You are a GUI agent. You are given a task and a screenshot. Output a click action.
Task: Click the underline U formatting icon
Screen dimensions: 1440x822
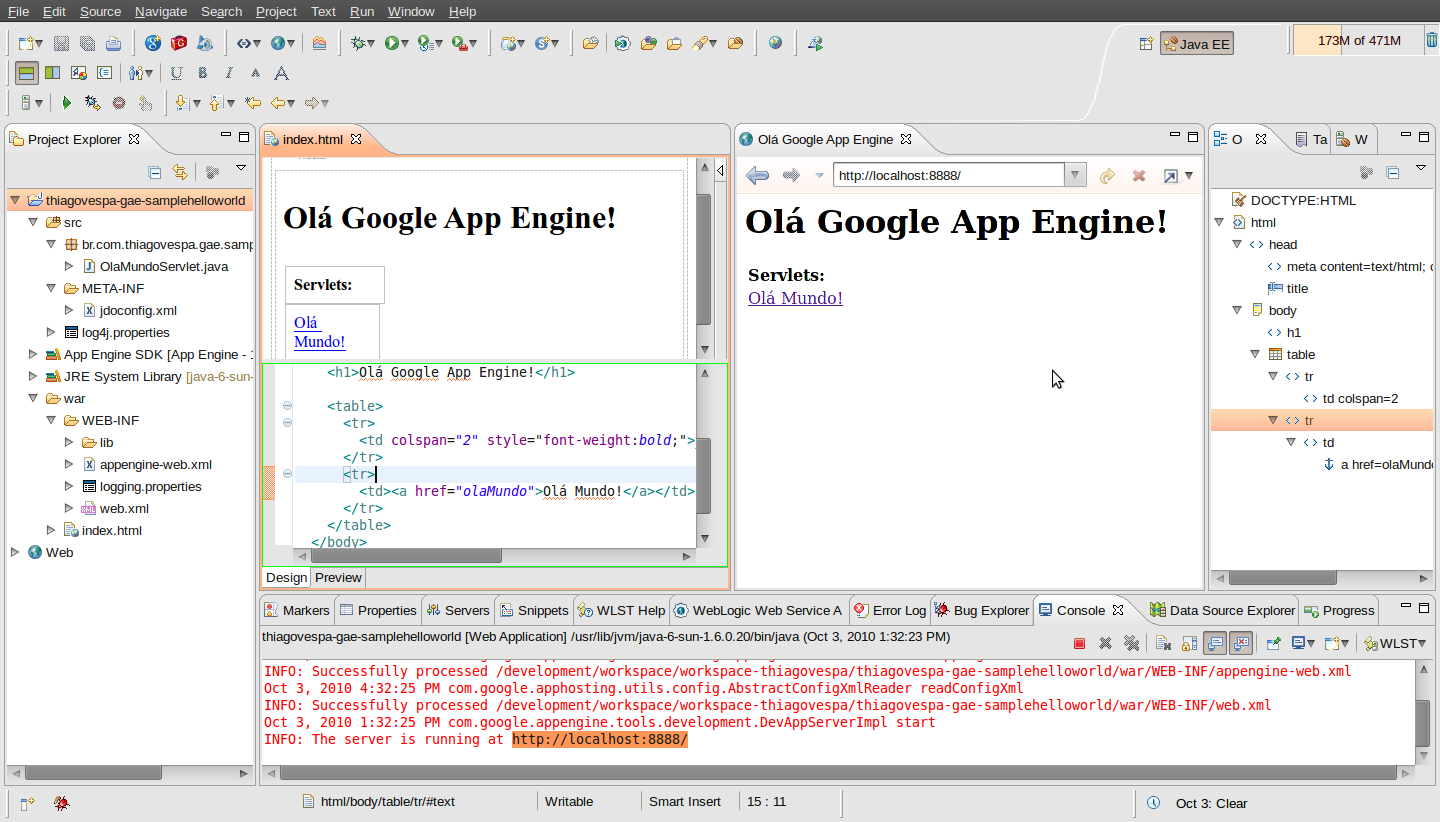coord(177,73)
